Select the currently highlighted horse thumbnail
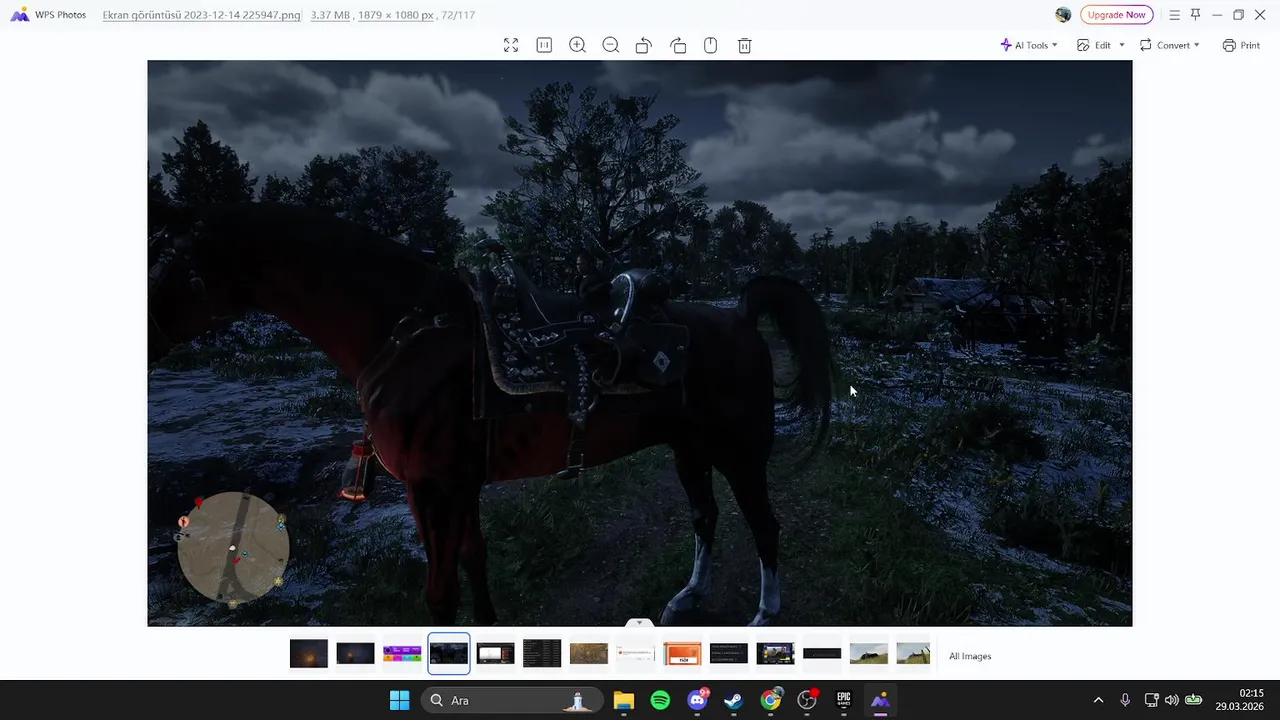This screenshot has width=1280, height=720. click(x=449, y=654)
